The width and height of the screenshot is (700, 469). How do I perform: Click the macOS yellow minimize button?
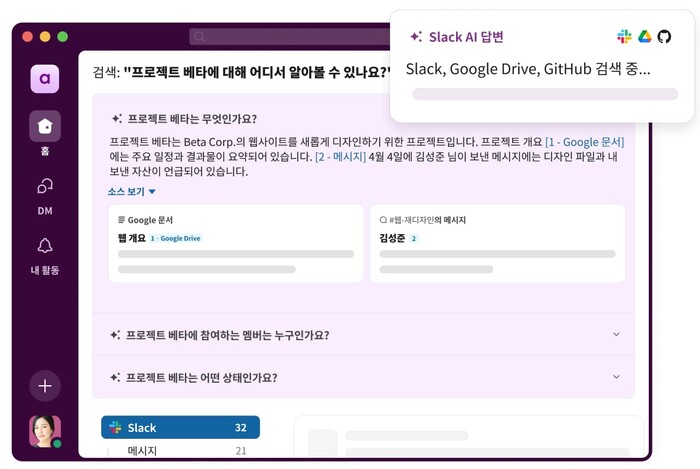(45, 37)
